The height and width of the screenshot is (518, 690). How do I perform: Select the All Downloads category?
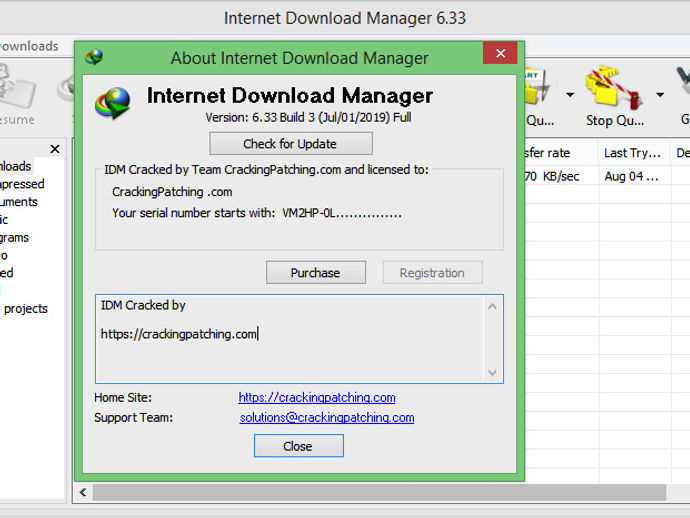pyautogui.click(x=16, y=166)
